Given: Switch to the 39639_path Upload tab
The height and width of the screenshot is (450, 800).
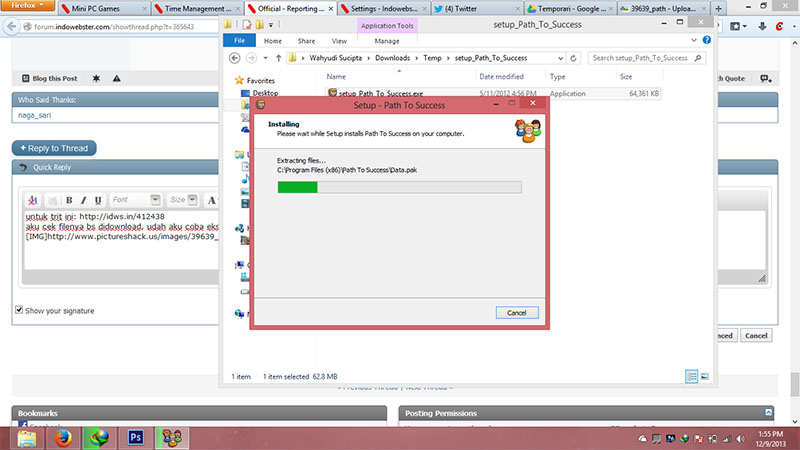Looking at the screenshot, I should pyautogui.click(x=664, y=9).
